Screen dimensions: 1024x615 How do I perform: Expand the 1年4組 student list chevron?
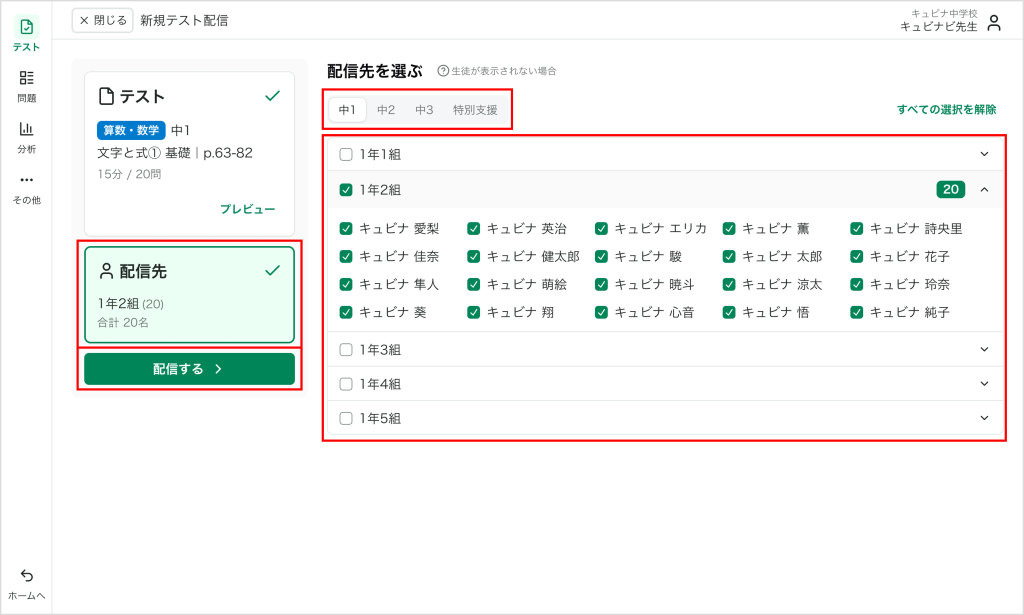coord(984,383)
